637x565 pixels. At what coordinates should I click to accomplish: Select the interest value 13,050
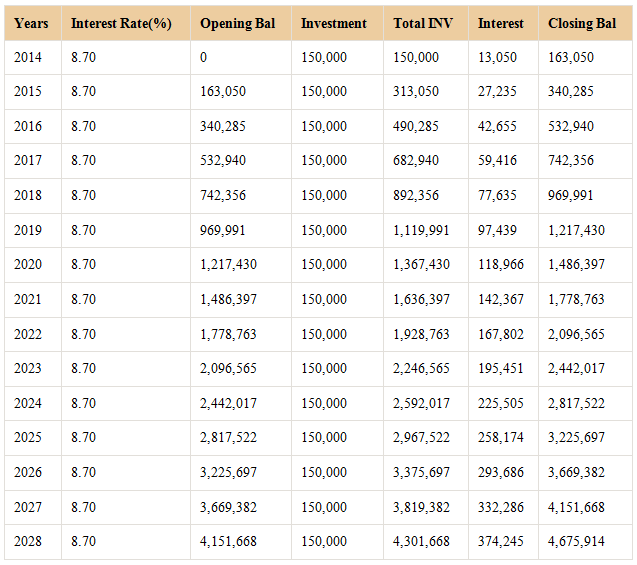click(x=498, y=58)
